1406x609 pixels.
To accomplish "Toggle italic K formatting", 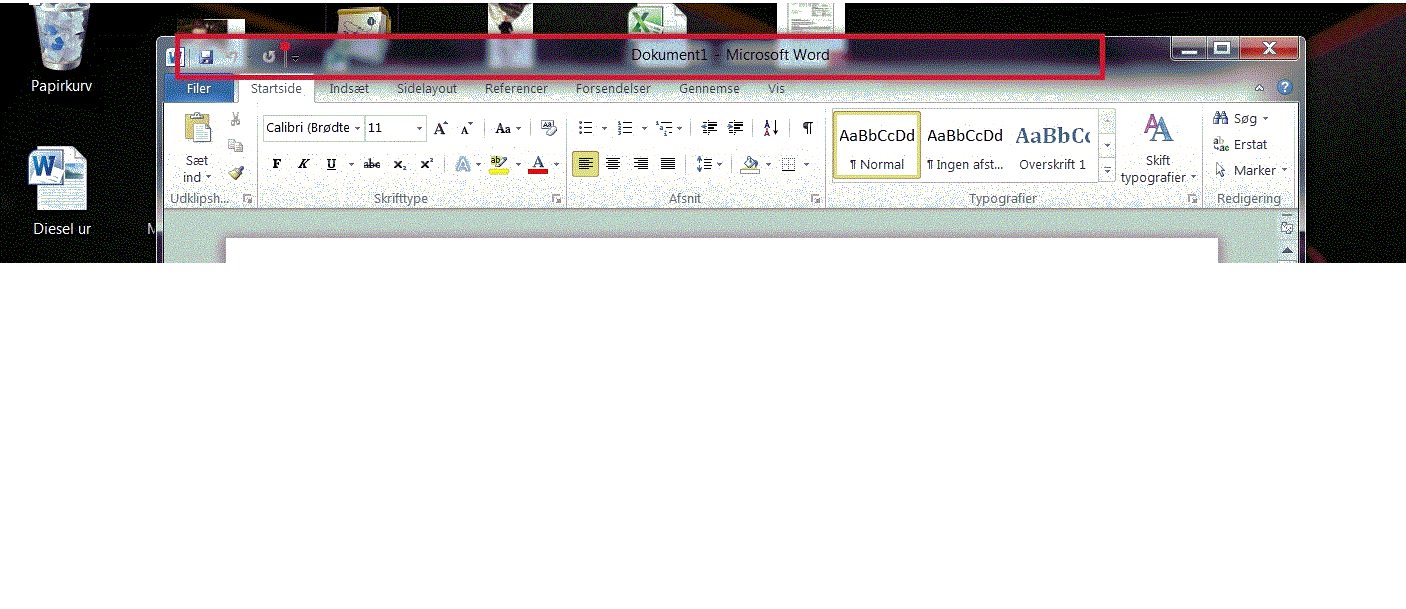I will [x=304, y=164].
